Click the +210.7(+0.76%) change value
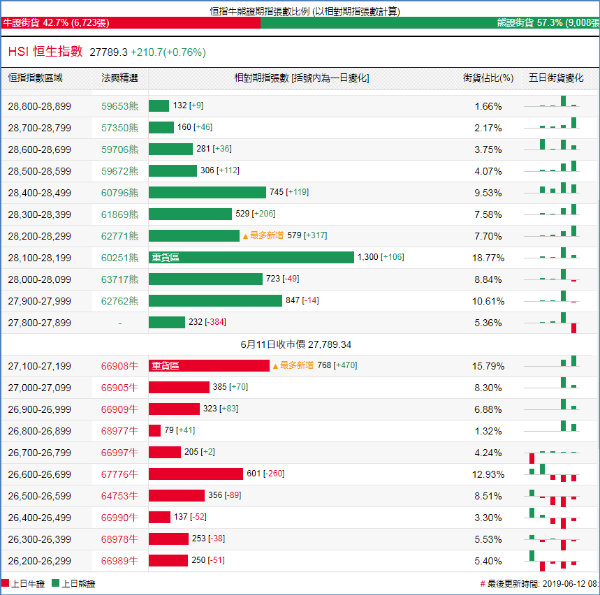 [x=168, y=52]
